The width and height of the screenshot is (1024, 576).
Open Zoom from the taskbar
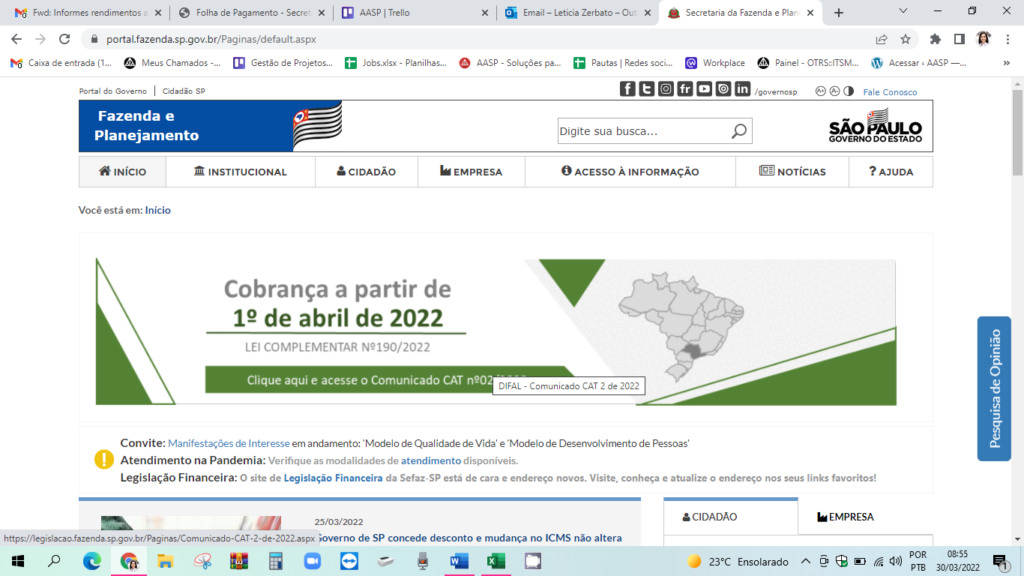coord(312,561)
